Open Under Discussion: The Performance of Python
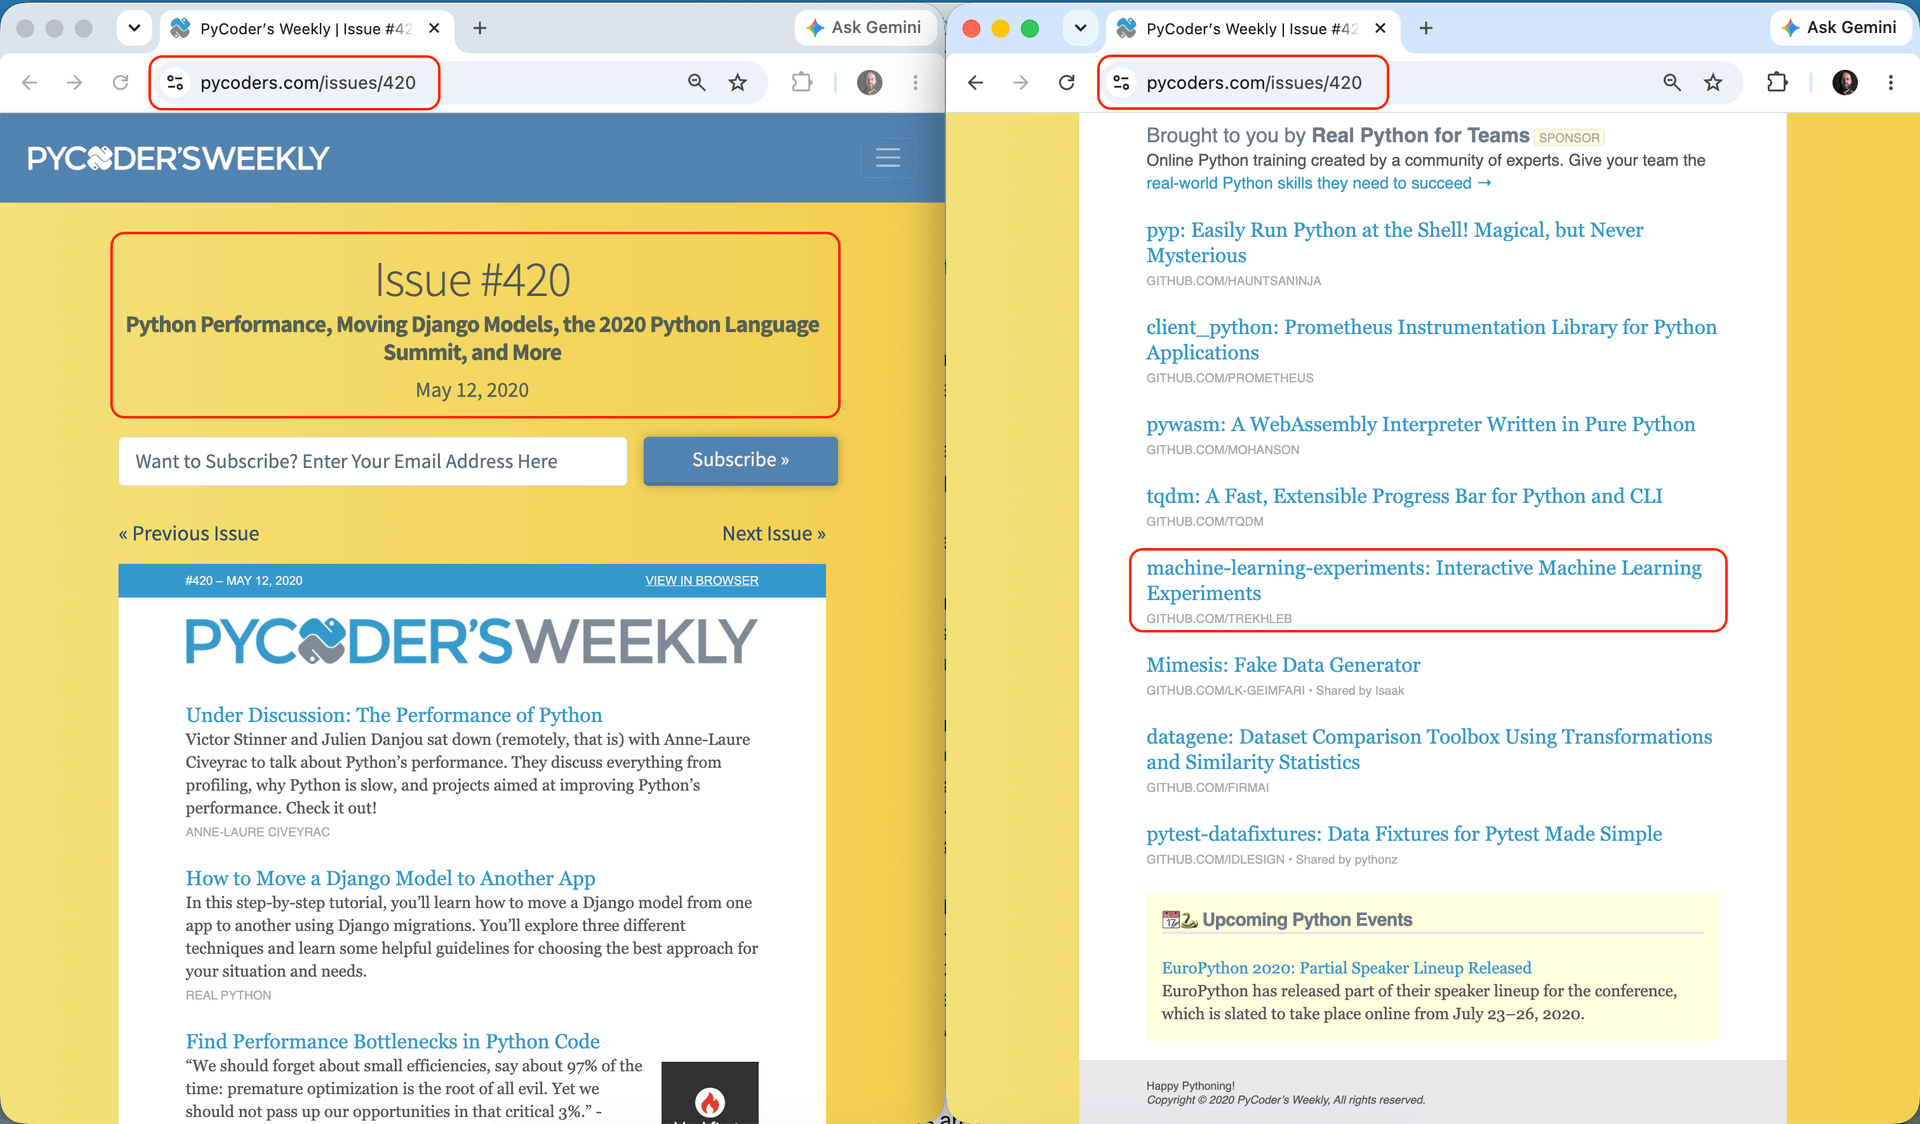Screen dimensions: 1920x1124 click(394, 715)
